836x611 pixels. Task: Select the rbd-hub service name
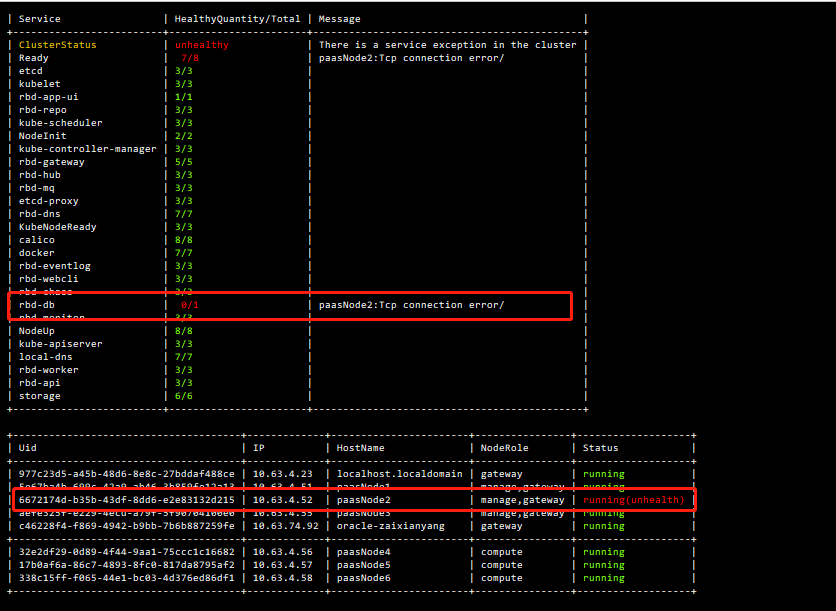pyautogui.click(x=39, y=175)
